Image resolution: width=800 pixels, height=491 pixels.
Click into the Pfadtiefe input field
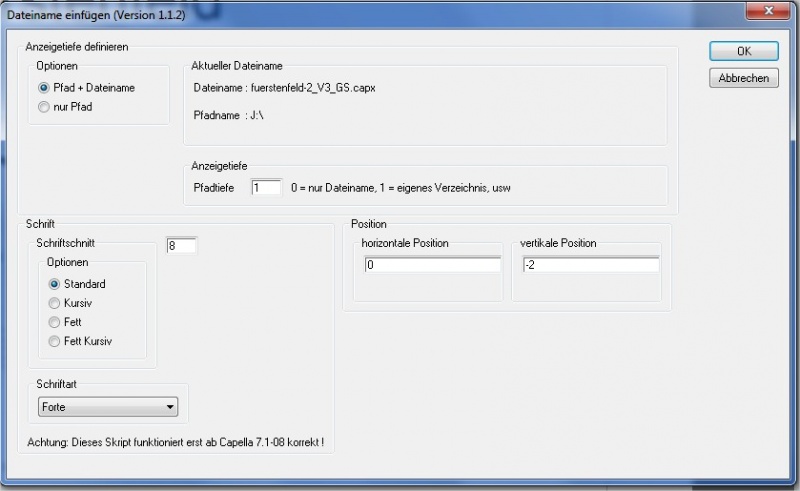267,188
